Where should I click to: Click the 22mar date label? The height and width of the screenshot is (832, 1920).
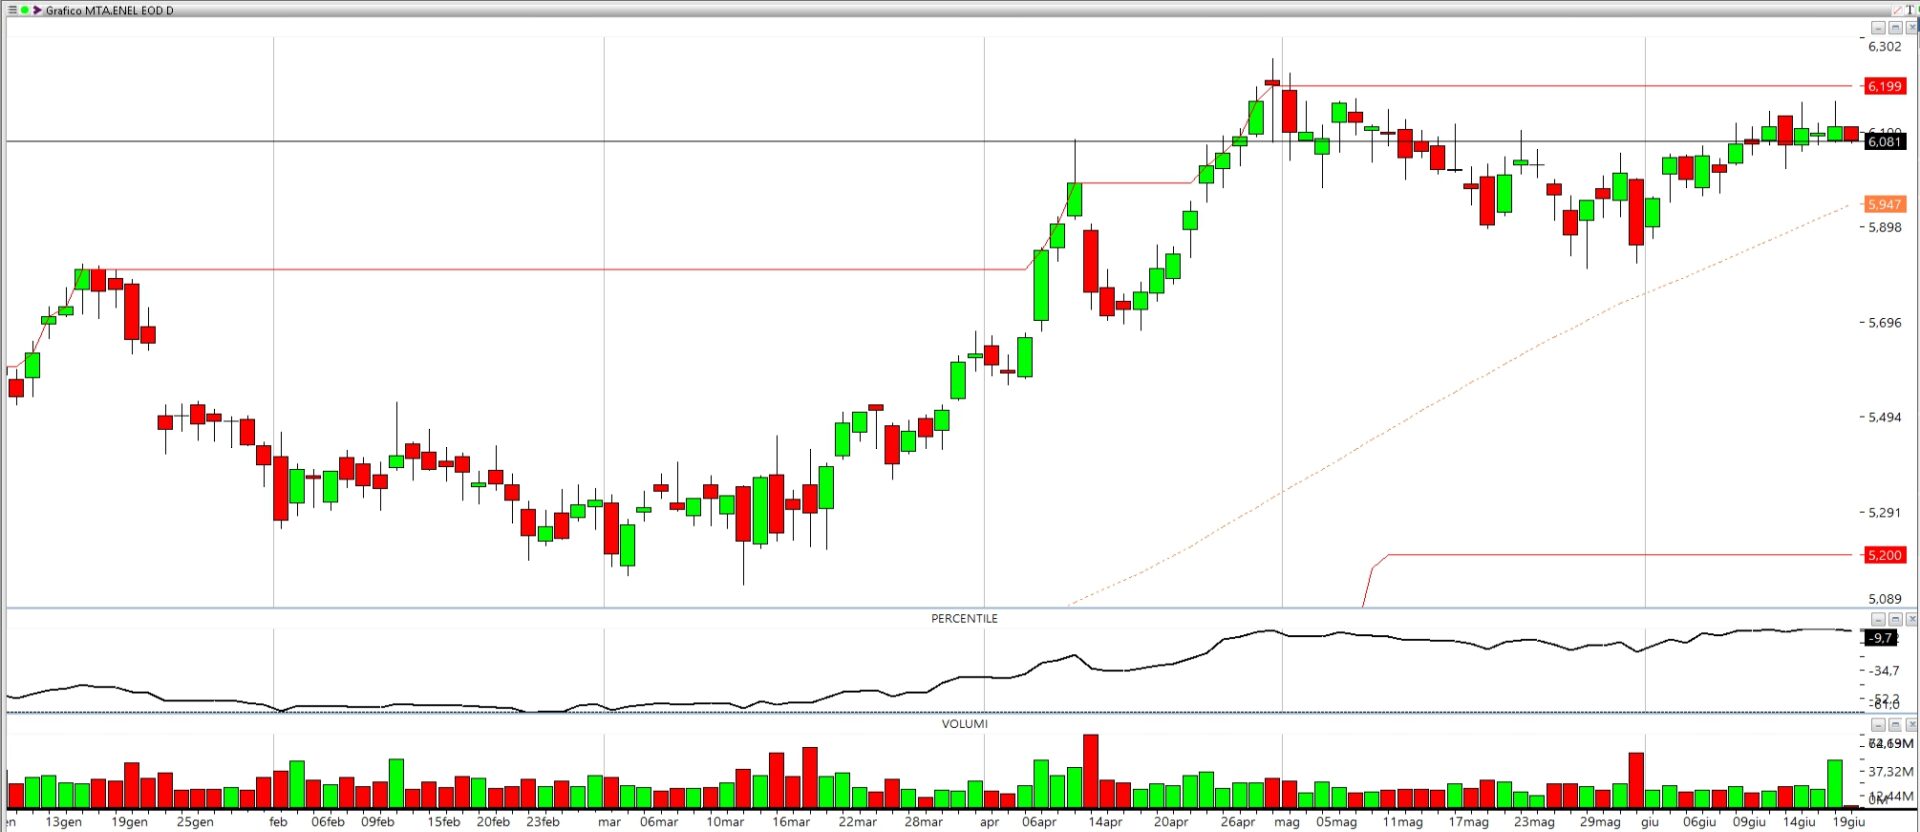[857, 822]
